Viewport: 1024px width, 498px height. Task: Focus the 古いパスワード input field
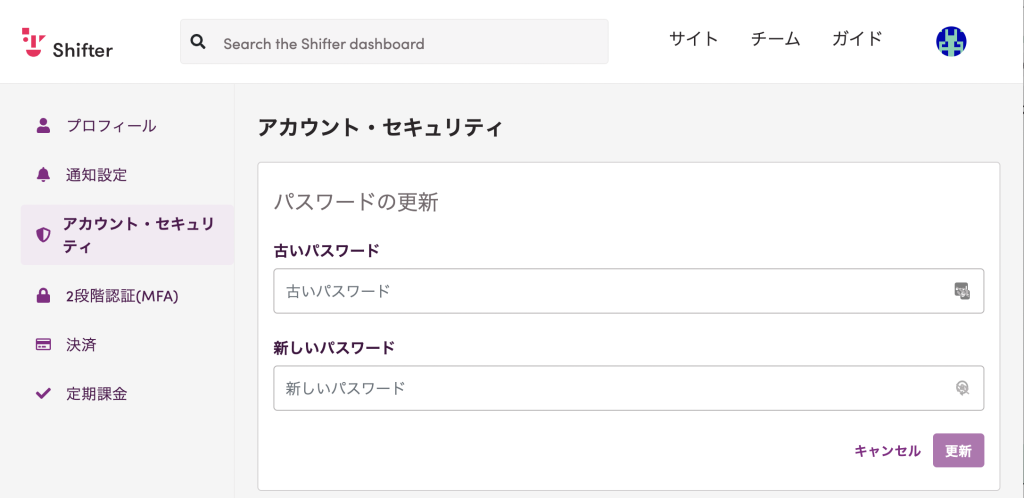pos(628,291)
